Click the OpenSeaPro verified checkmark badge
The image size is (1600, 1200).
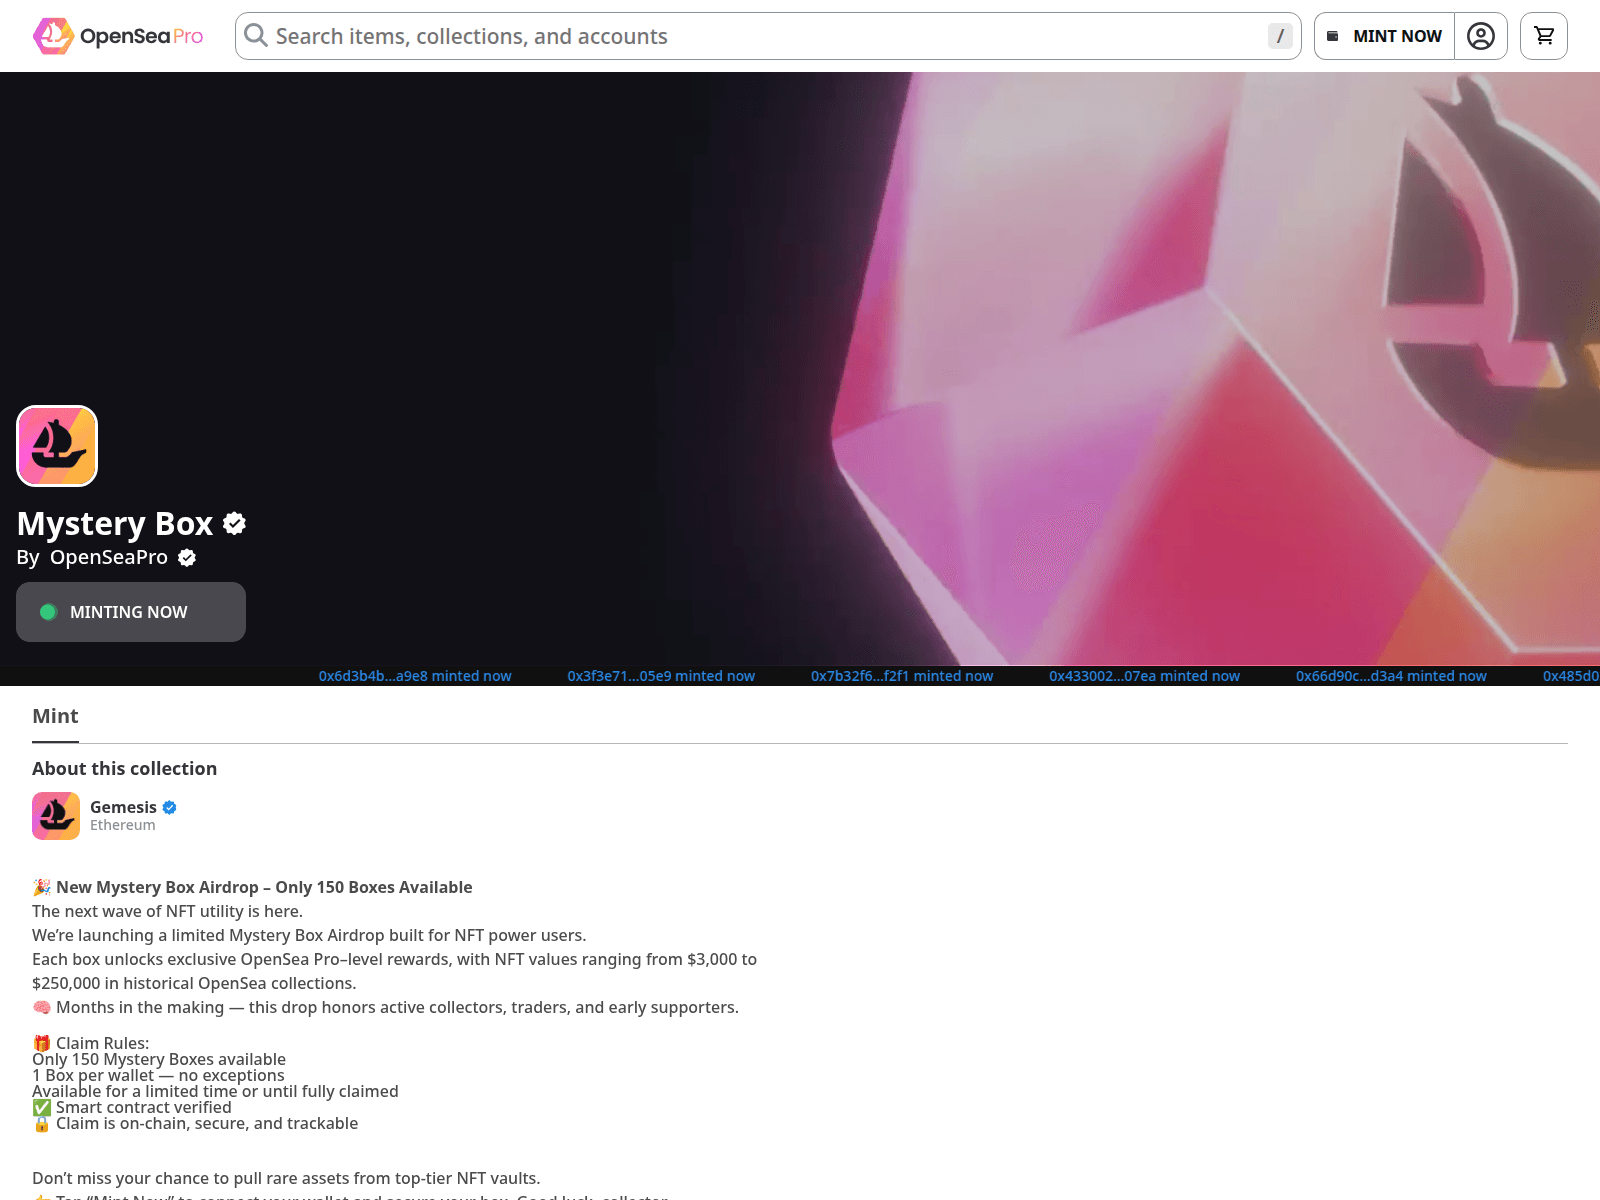coord(187,558)
